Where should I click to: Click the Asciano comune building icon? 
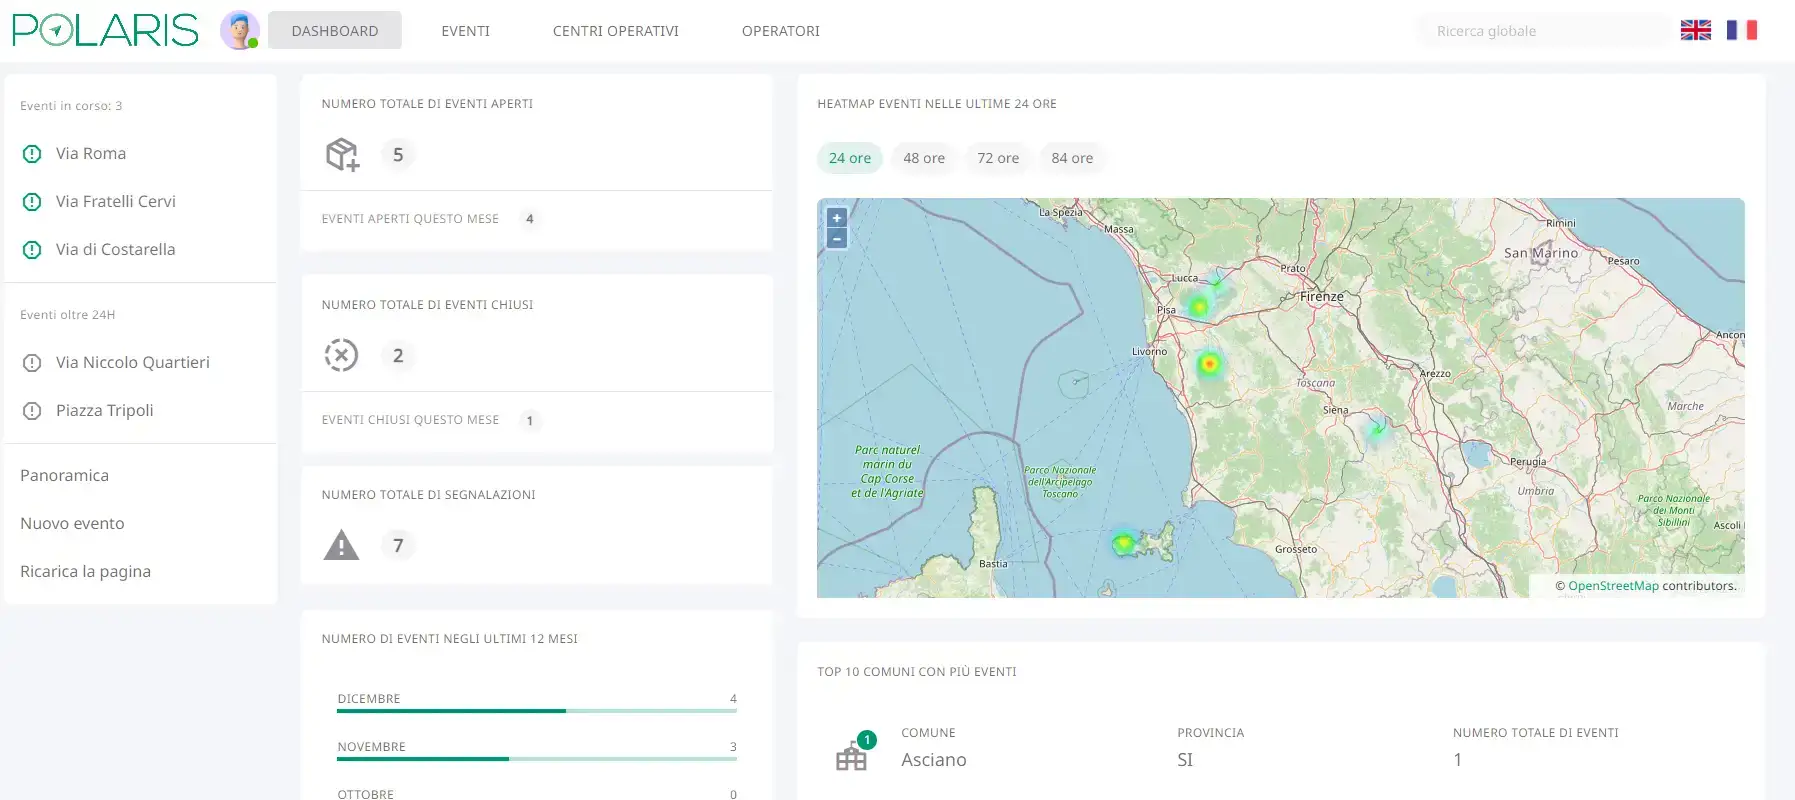point(852,757)
